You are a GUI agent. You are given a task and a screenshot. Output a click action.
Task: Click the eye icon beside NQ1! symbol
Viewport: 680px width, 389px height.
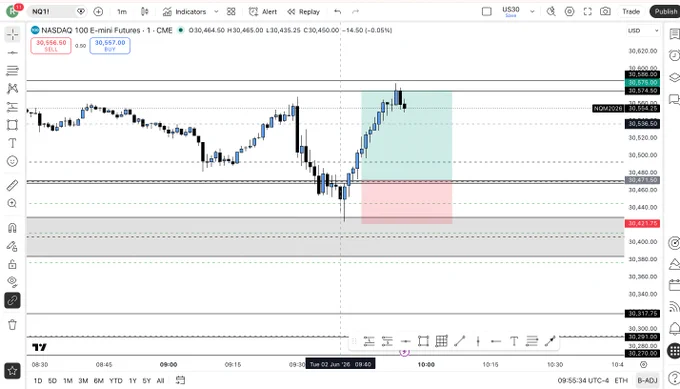point(81,12)
